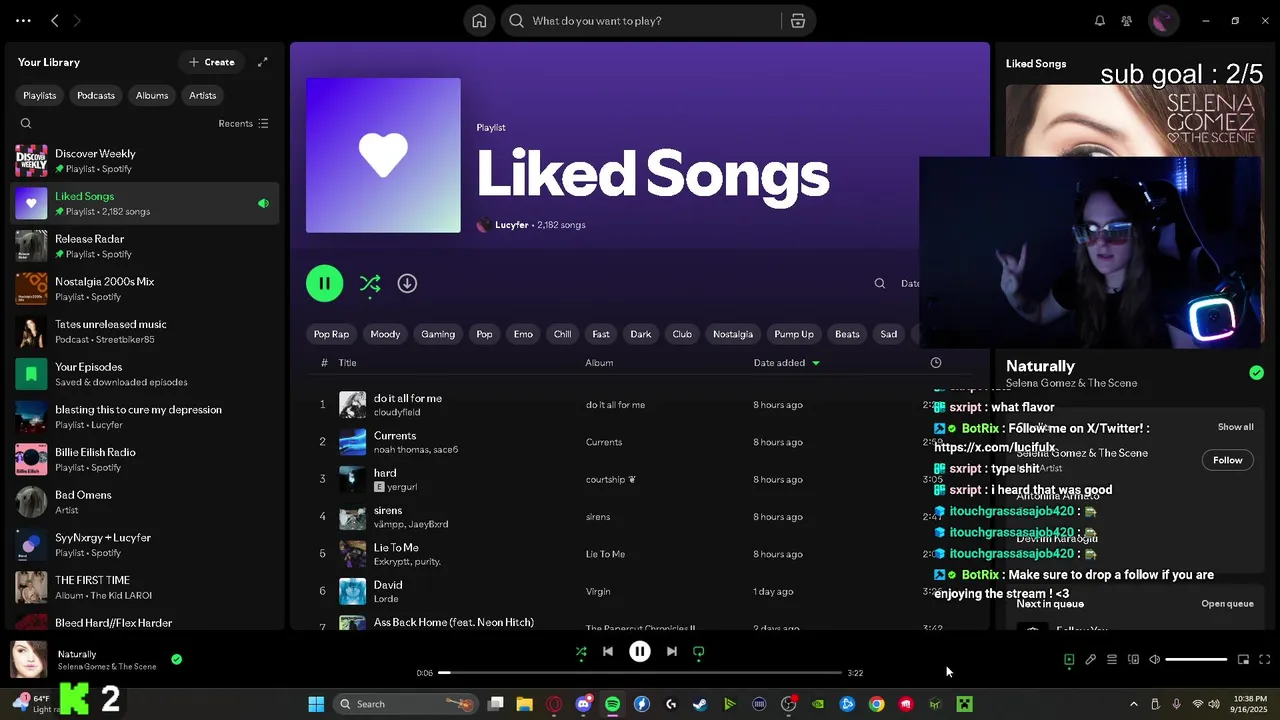This screenshot has height=720, width=1280.
Task: Enter full screen mode
Action: pos(1264,660)
